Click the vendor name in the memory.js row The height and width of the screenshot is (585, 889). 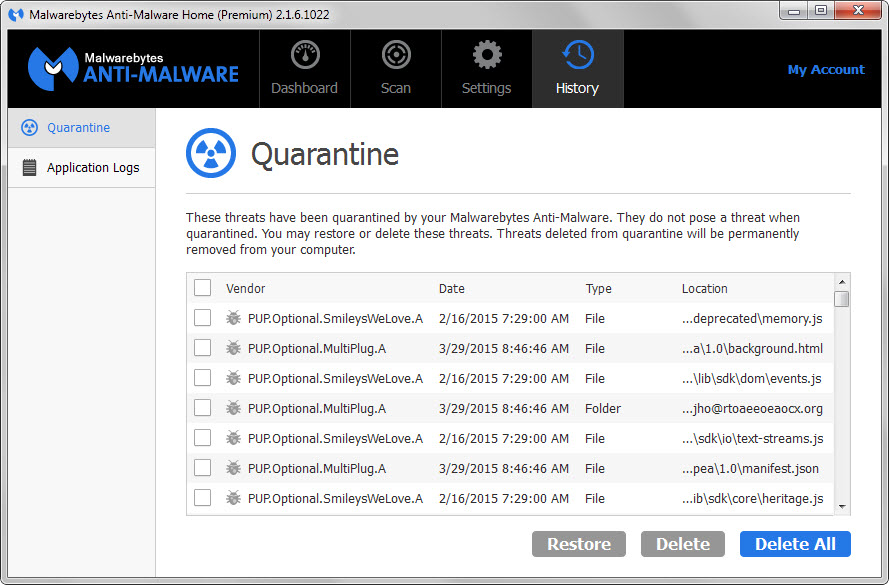336,319
